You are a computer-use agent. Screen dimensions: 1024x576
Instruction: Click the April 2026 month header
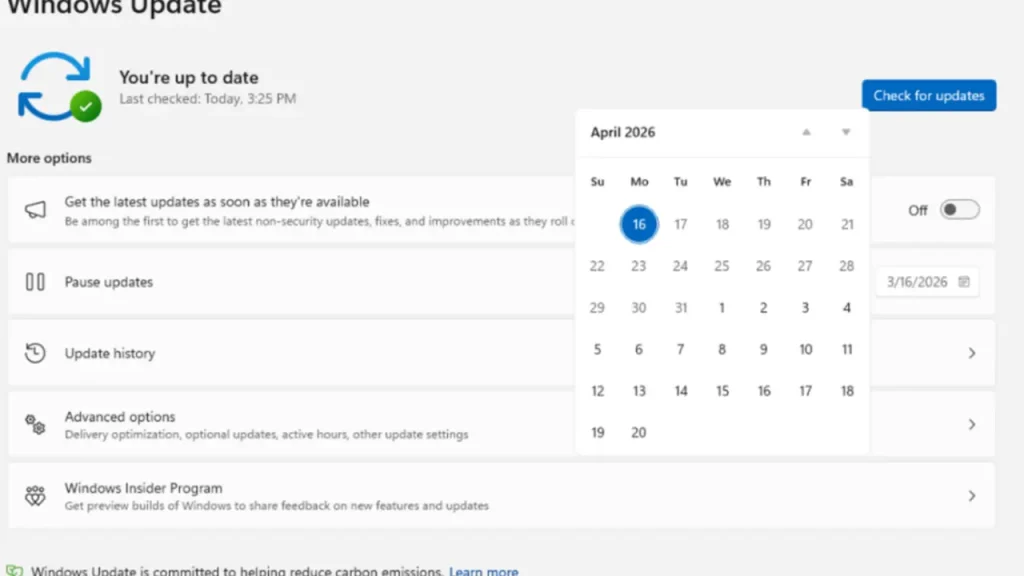coord(622,131)
